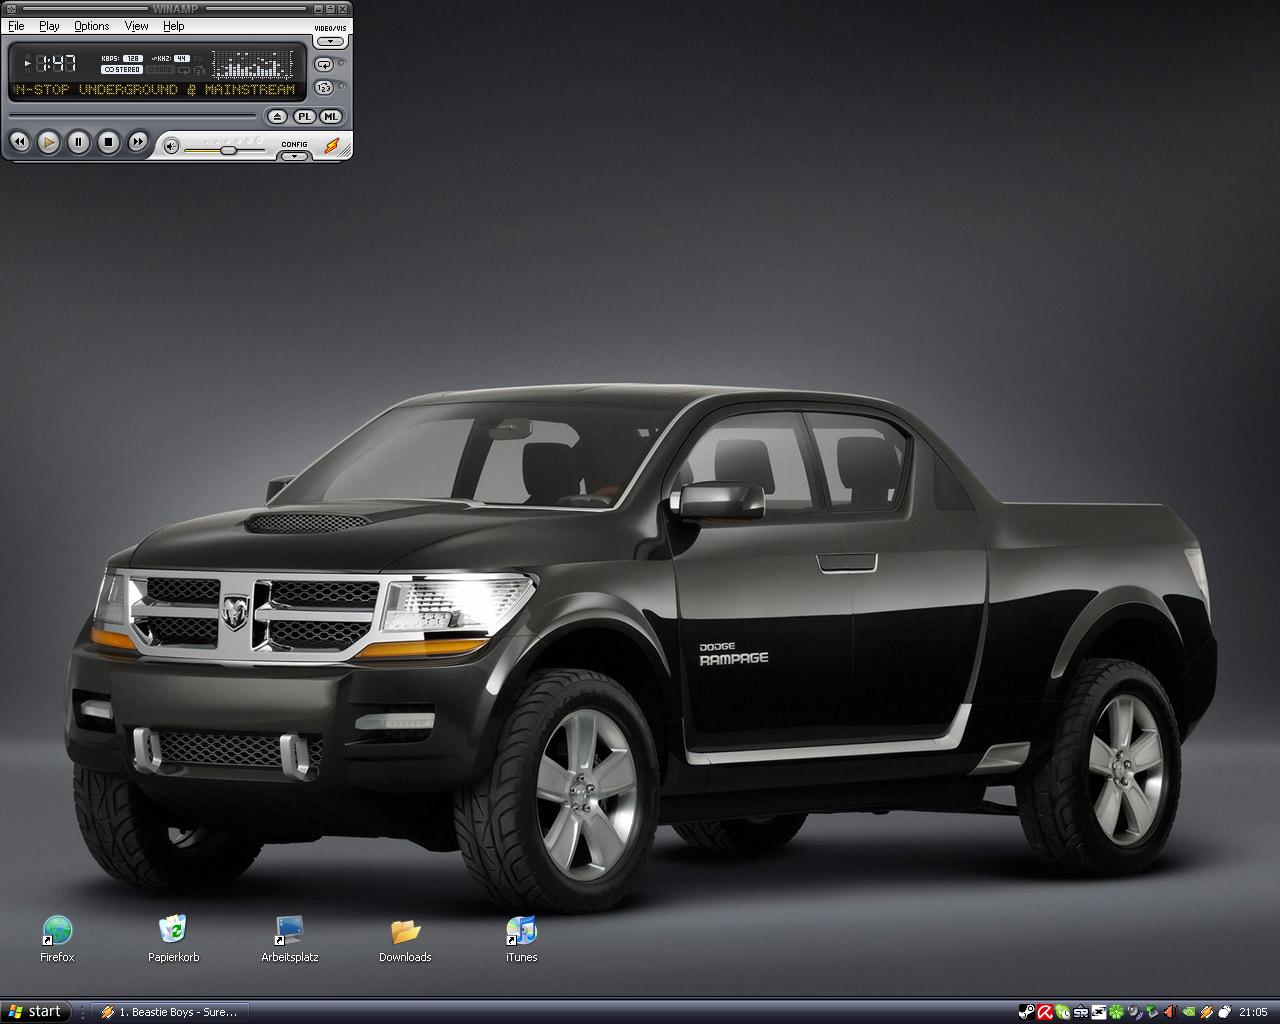Click the Arbeitsplatz desktop icon
This screenshot has width=1280, height=1024.
pyautogui.click(x=289, y=939)
